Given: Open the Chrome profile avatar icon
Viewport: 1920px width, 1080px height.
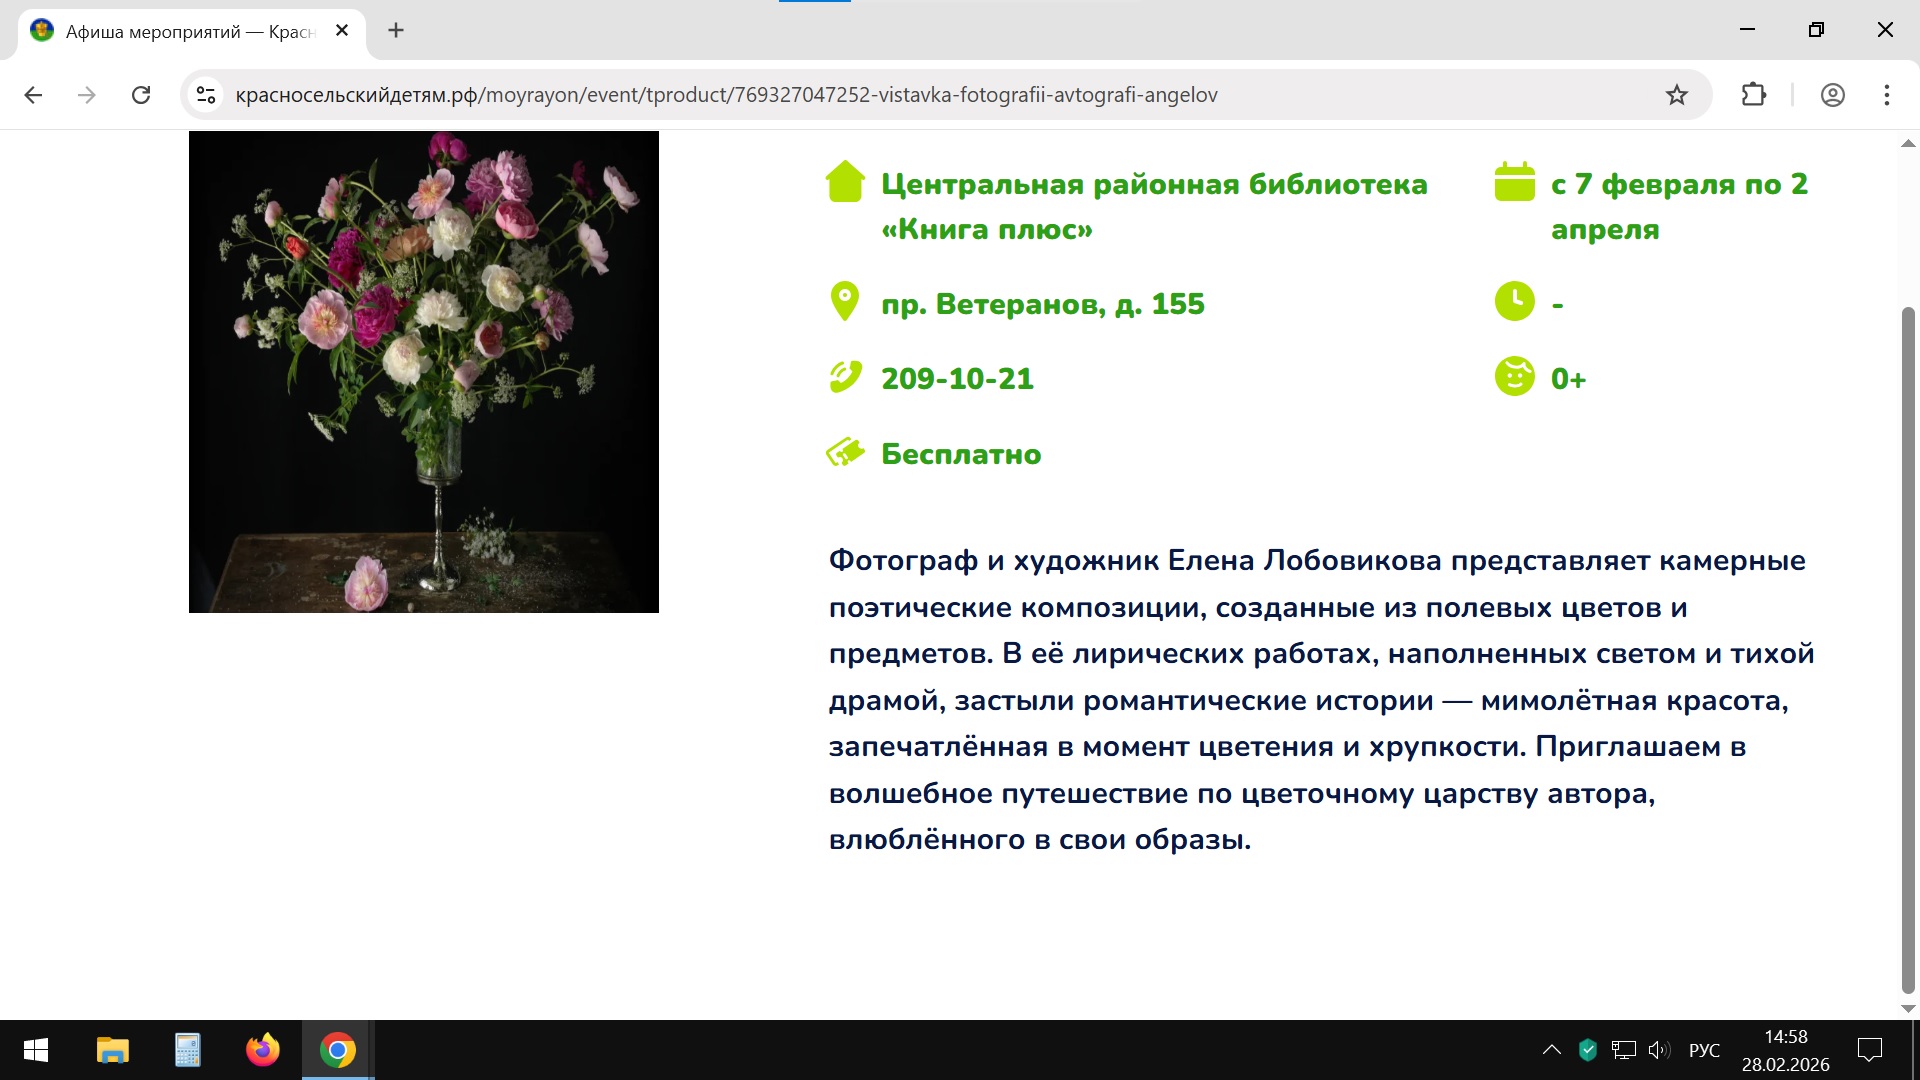Looking at the screenshot, I should pos(1832,95).
